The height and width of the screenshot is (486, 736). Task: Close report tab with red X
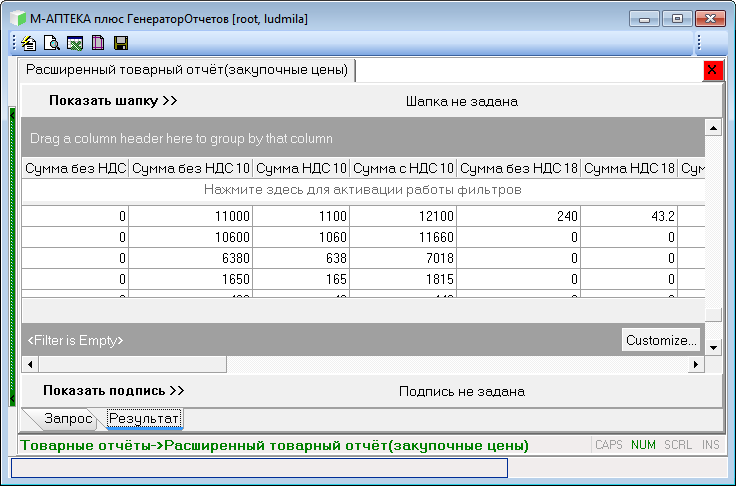coord(713,70)
